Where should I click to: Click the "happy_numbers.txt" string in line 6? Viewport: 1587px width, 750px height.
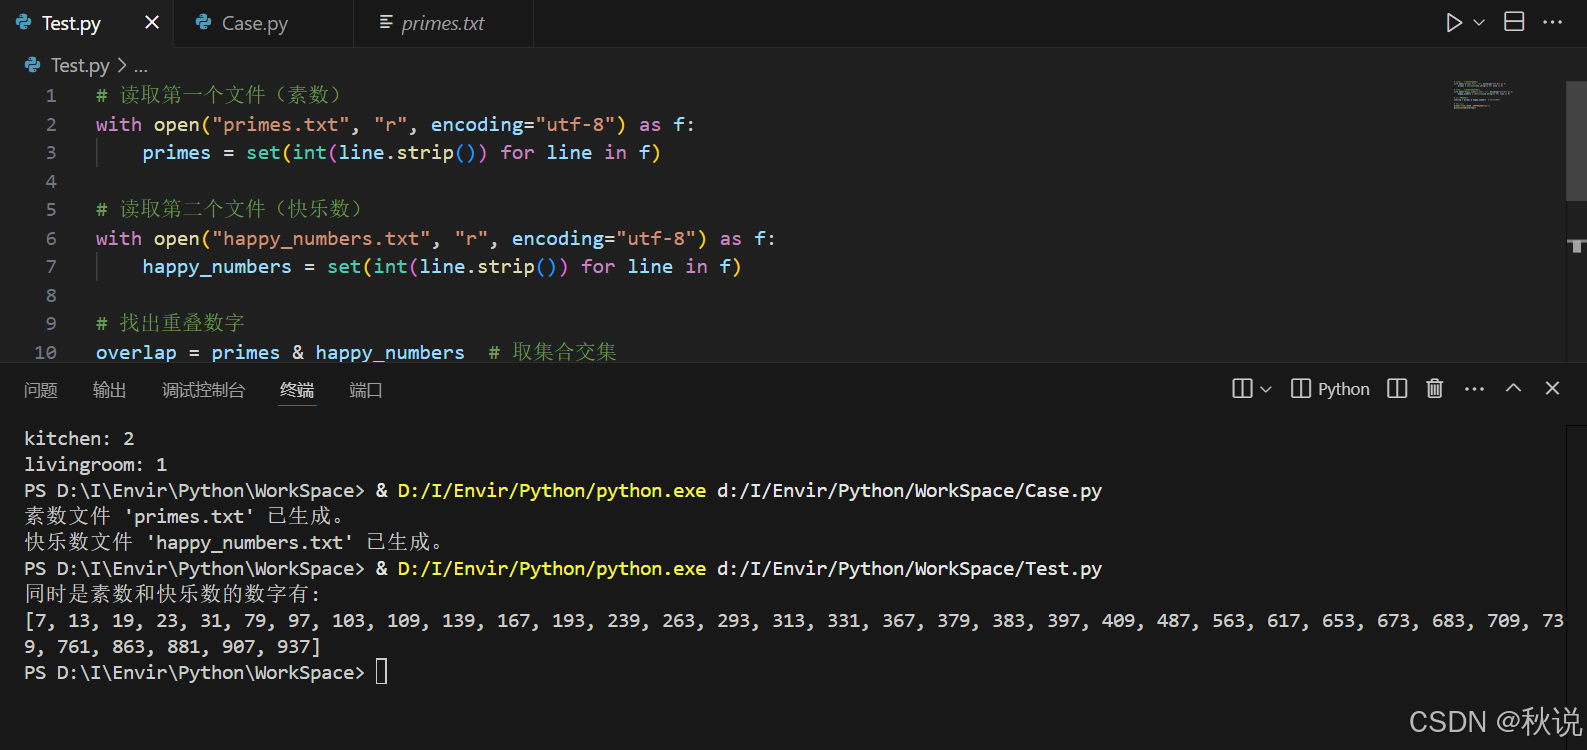[x=322, y=239]
